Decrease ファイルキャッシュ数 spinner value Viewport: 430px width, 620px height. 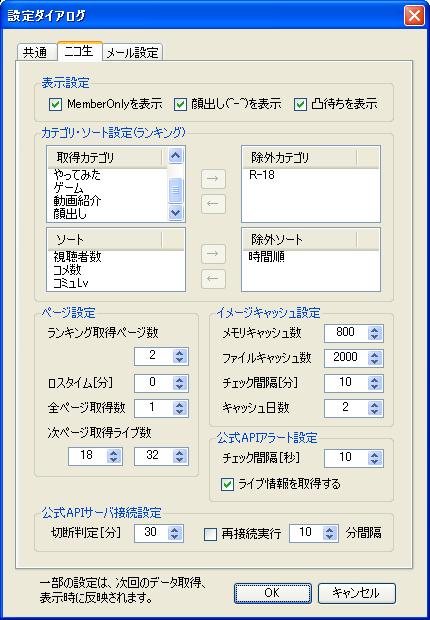point(374,362)
